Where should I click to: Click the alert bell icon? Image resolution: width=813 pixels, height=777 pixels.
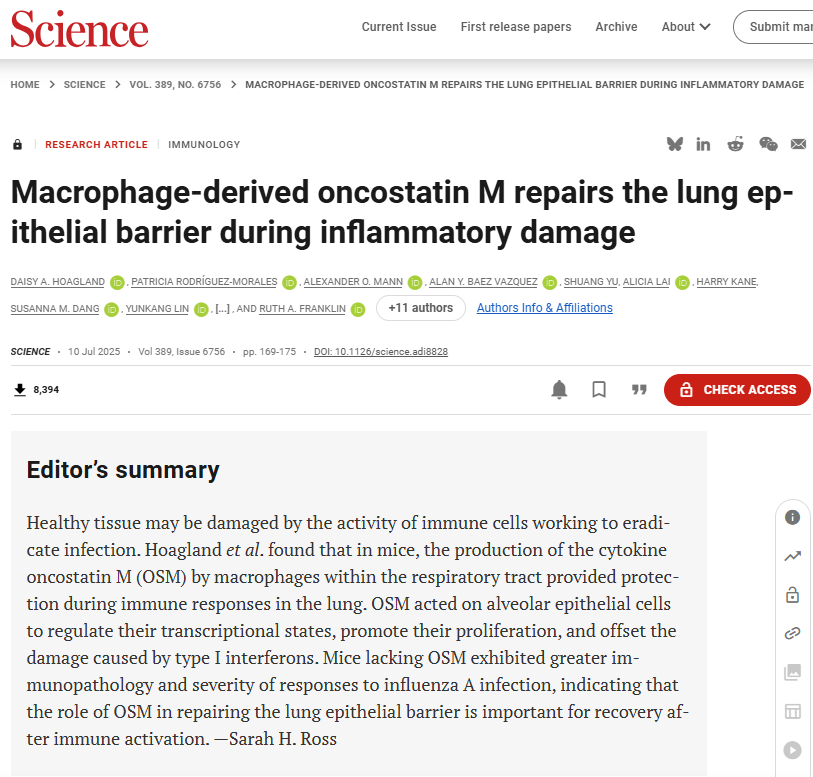click(560, 389)
